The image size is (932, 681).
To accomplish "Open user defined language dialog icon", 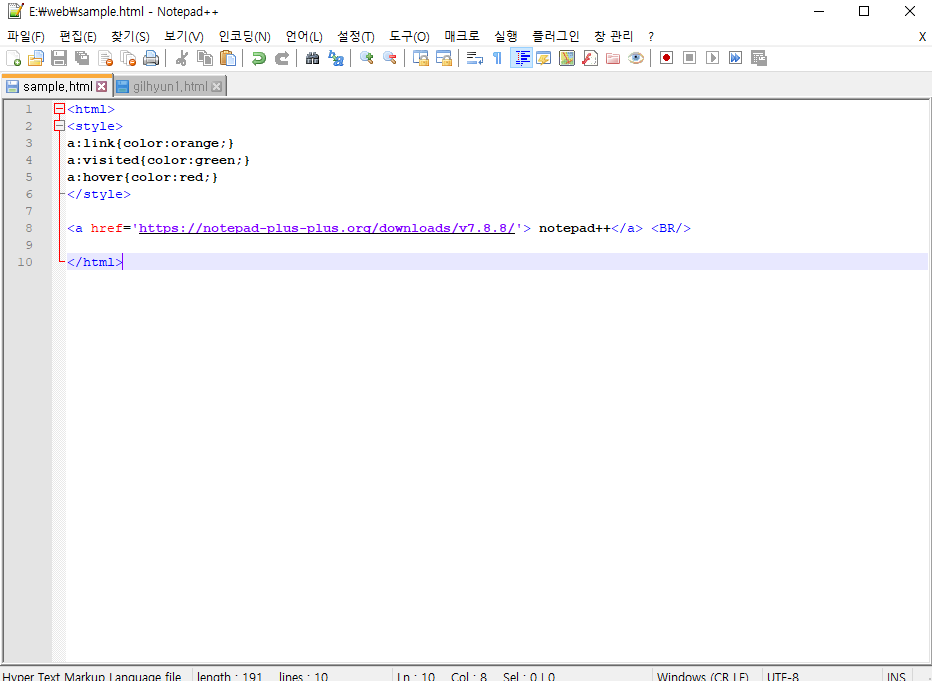I will coord(544,58).
